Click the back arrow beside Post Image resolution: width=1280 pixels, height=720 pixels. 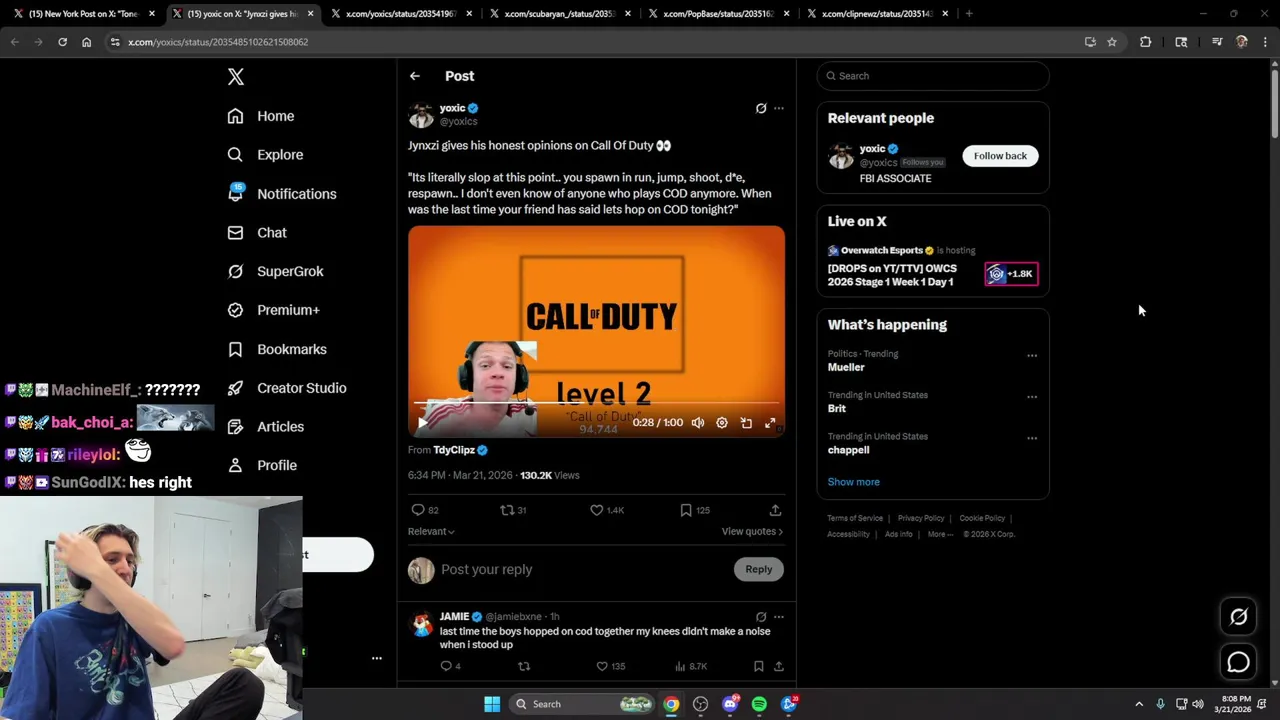414,76
